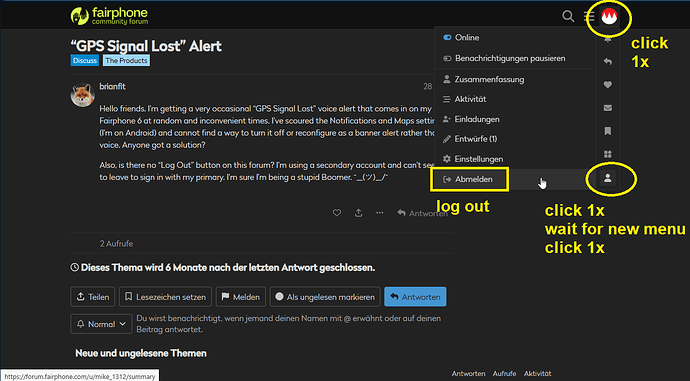Go to the Fairphone community forum logo
This screenshot has width=690, height=381.
[110, 16]
